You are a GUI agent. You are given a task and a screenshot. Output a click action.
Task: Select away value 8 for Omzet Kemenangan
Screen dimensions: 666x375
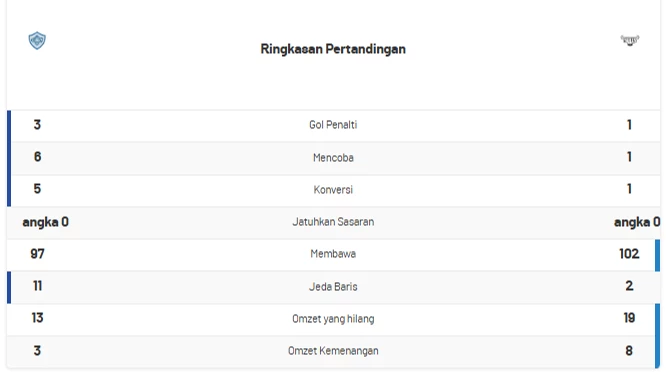[x=629, y=350]
